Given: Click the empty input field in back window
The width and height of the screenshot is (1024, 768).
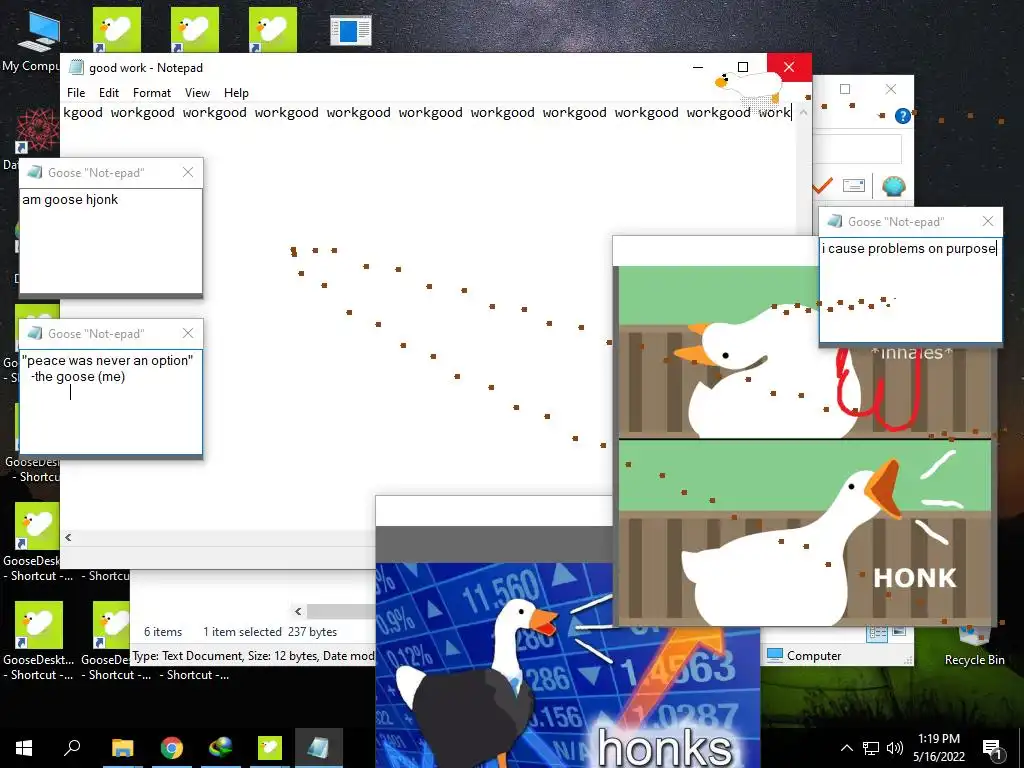Looking at the screenshot, I should 857,149.
